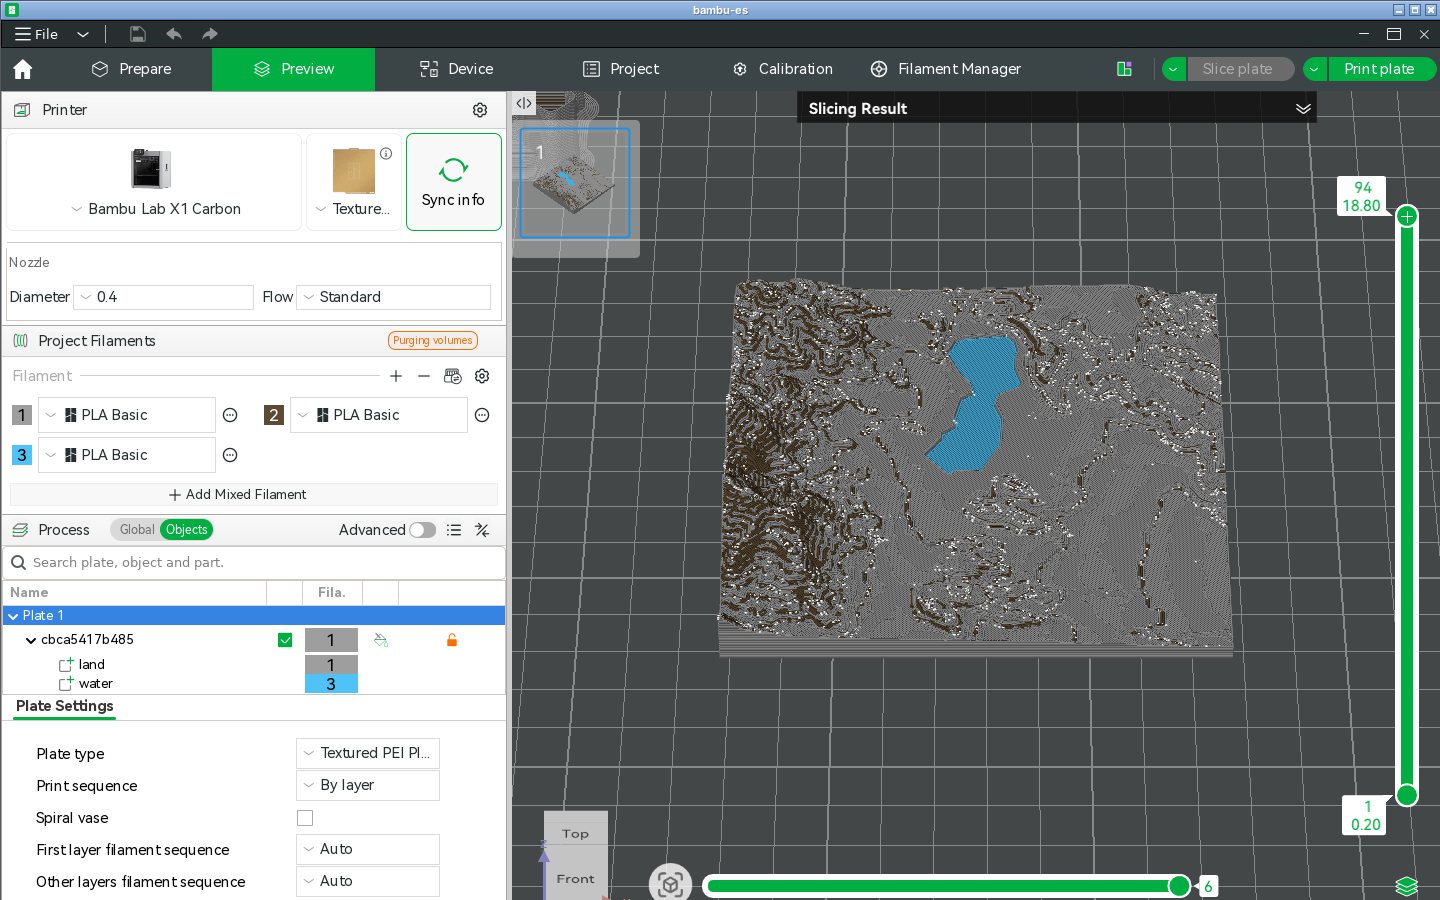Viewport: 1440px width, 900px height.
Task: Open Nozzle Diameter dropdown
Action: pyautogui.click(x=164, y=297)
